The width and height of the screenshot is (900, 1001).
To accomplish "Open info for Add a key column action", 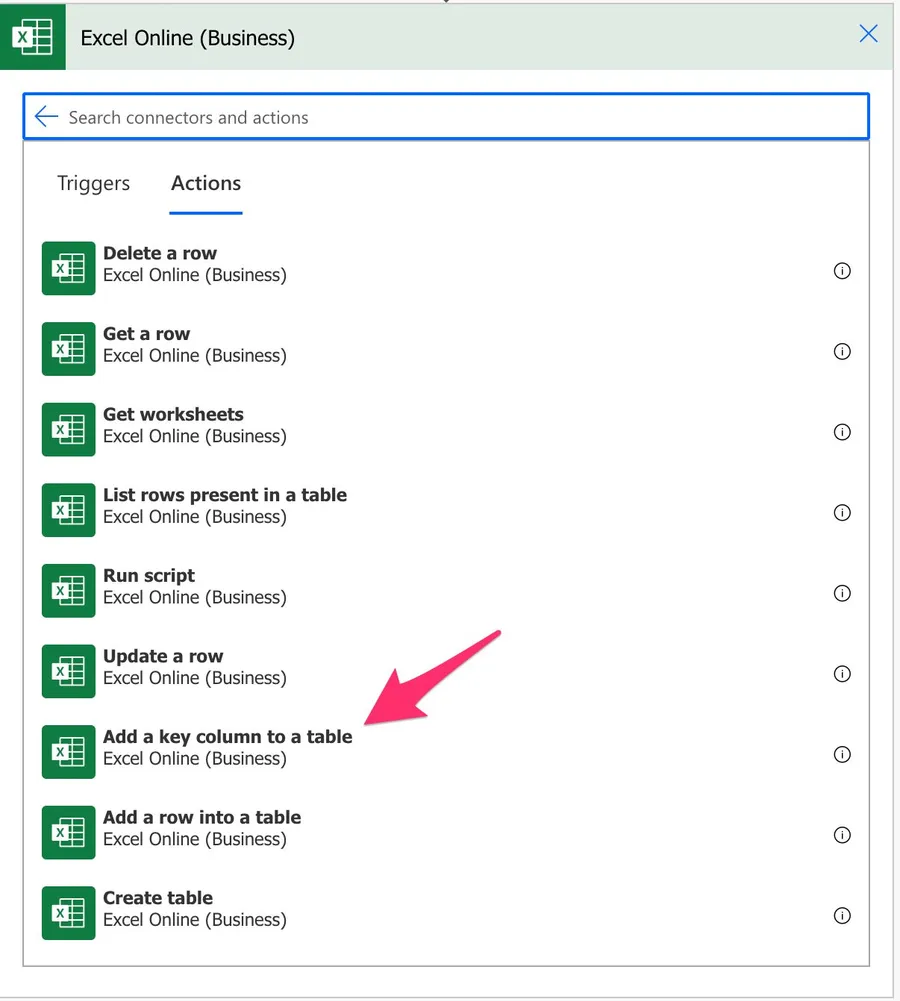I will click(x=842, y=755).
